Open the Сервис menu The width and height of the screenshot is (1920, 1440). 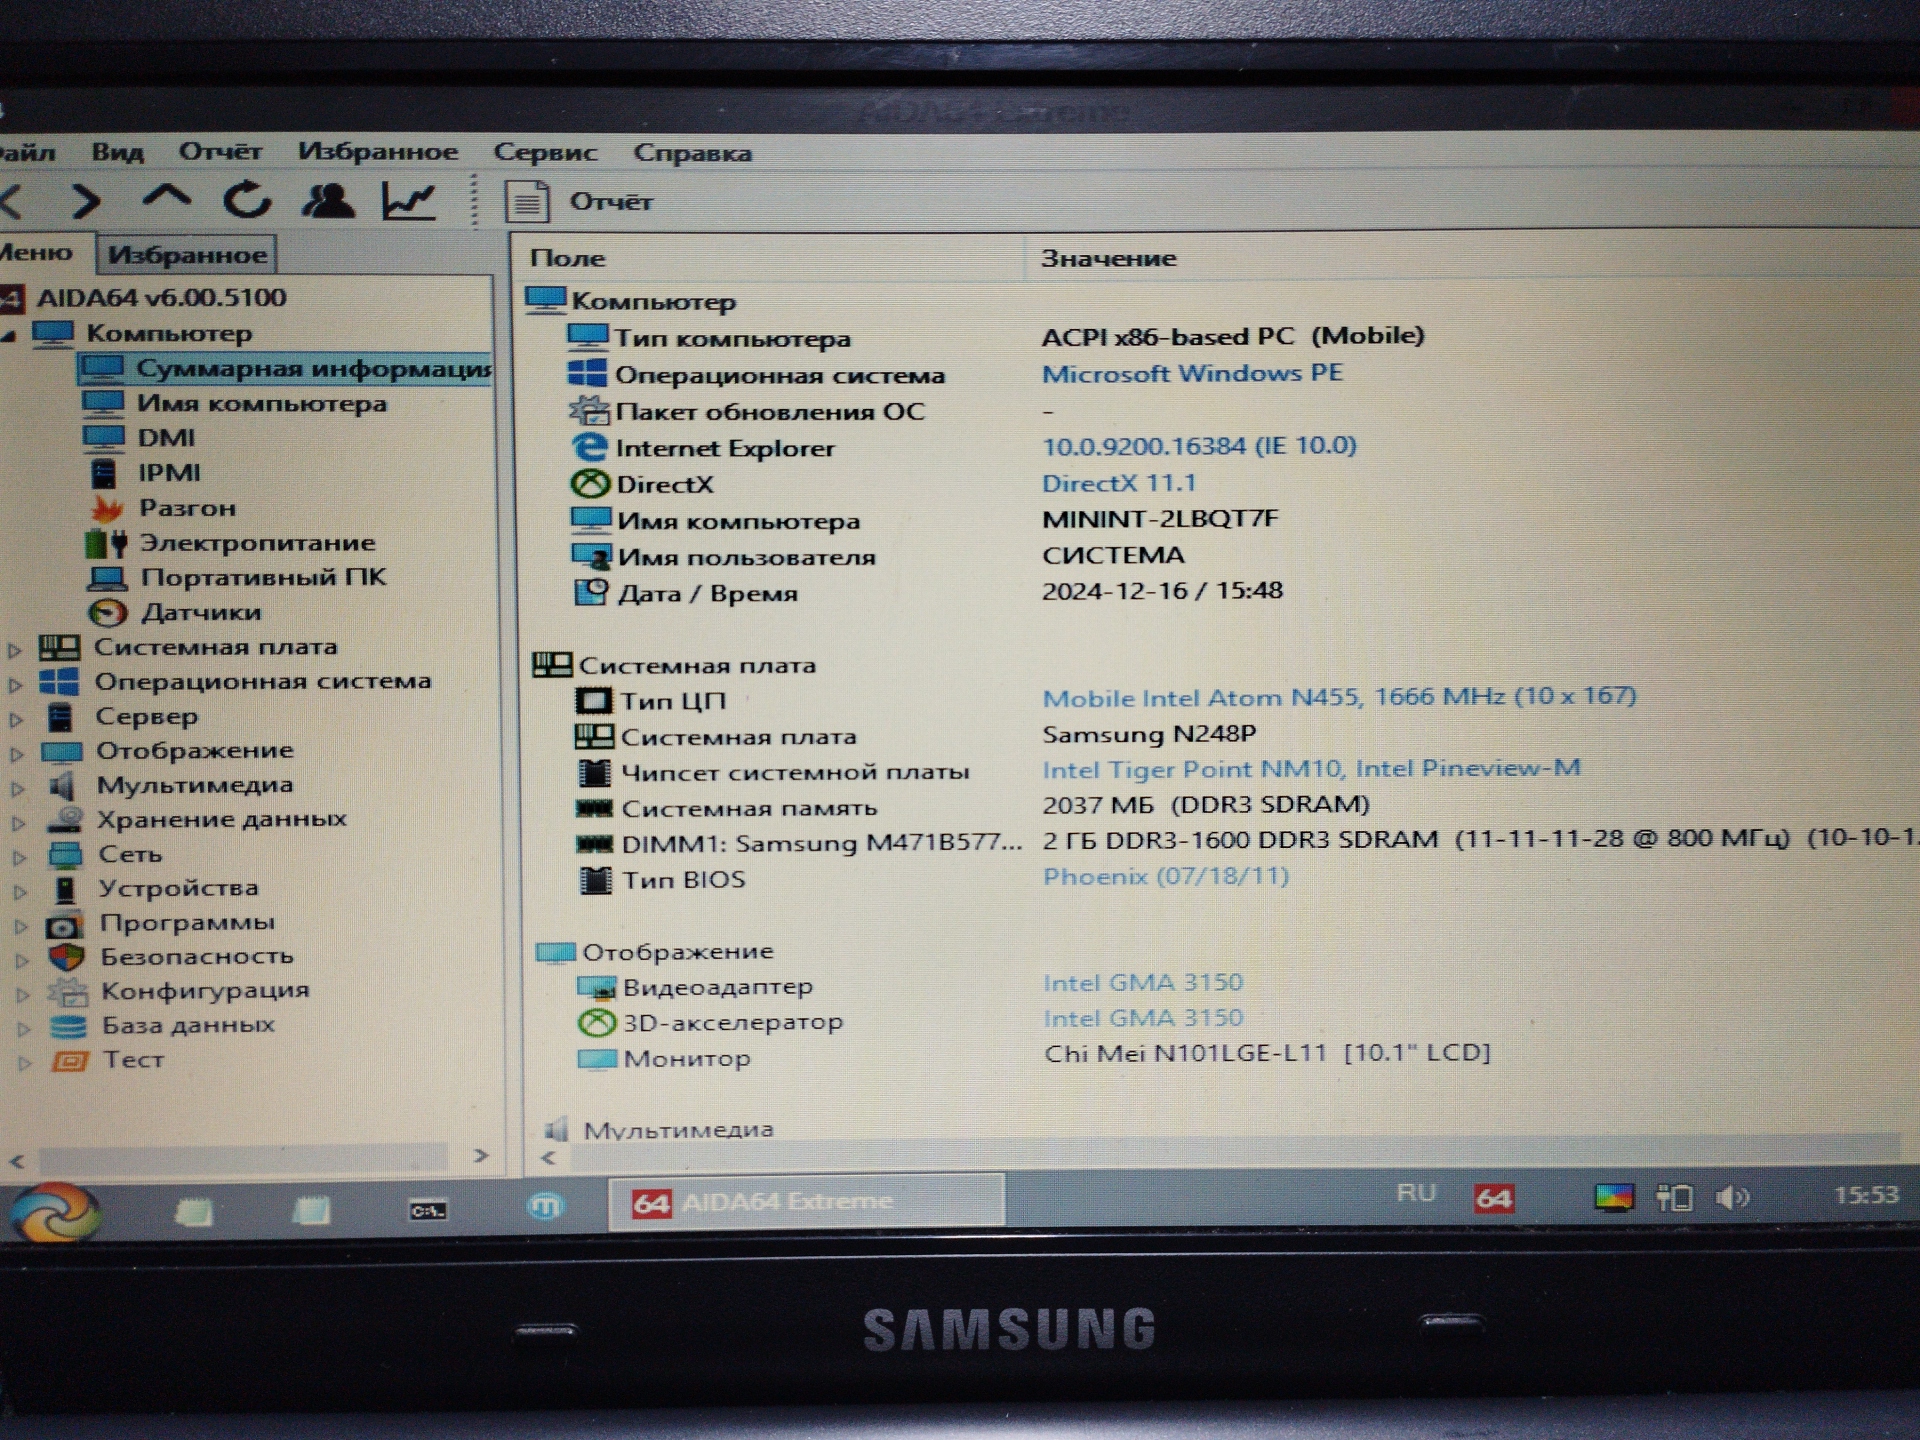pyautogui.click(x=545, y=153)
